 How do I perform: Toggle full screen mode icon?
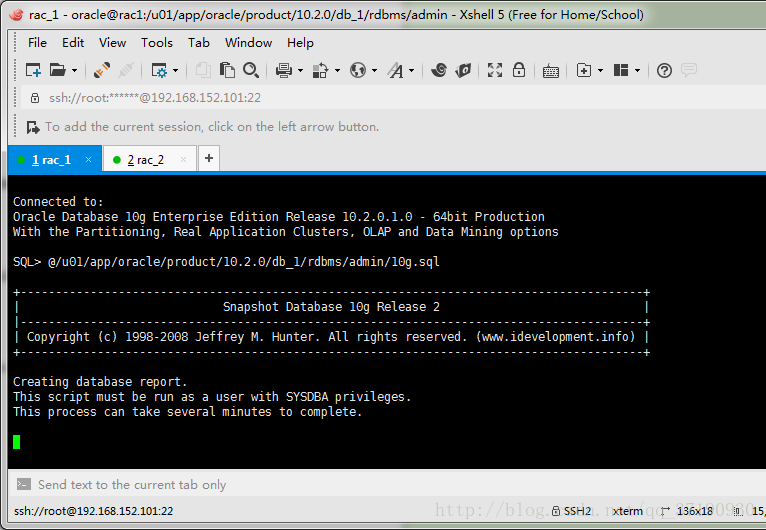(495, 70)
